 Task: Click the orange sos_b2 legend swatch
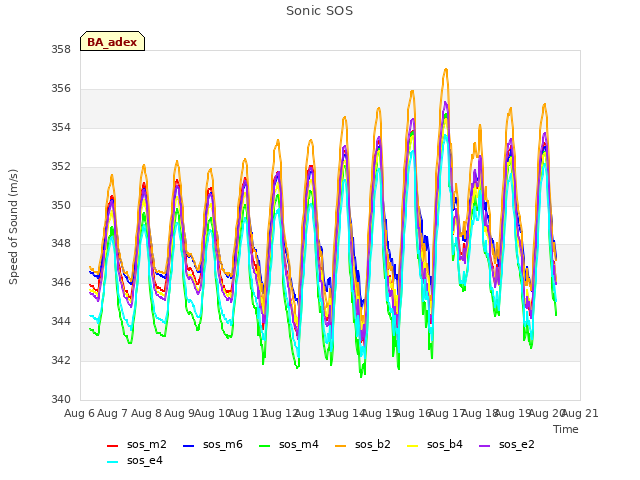coord(340,446)
